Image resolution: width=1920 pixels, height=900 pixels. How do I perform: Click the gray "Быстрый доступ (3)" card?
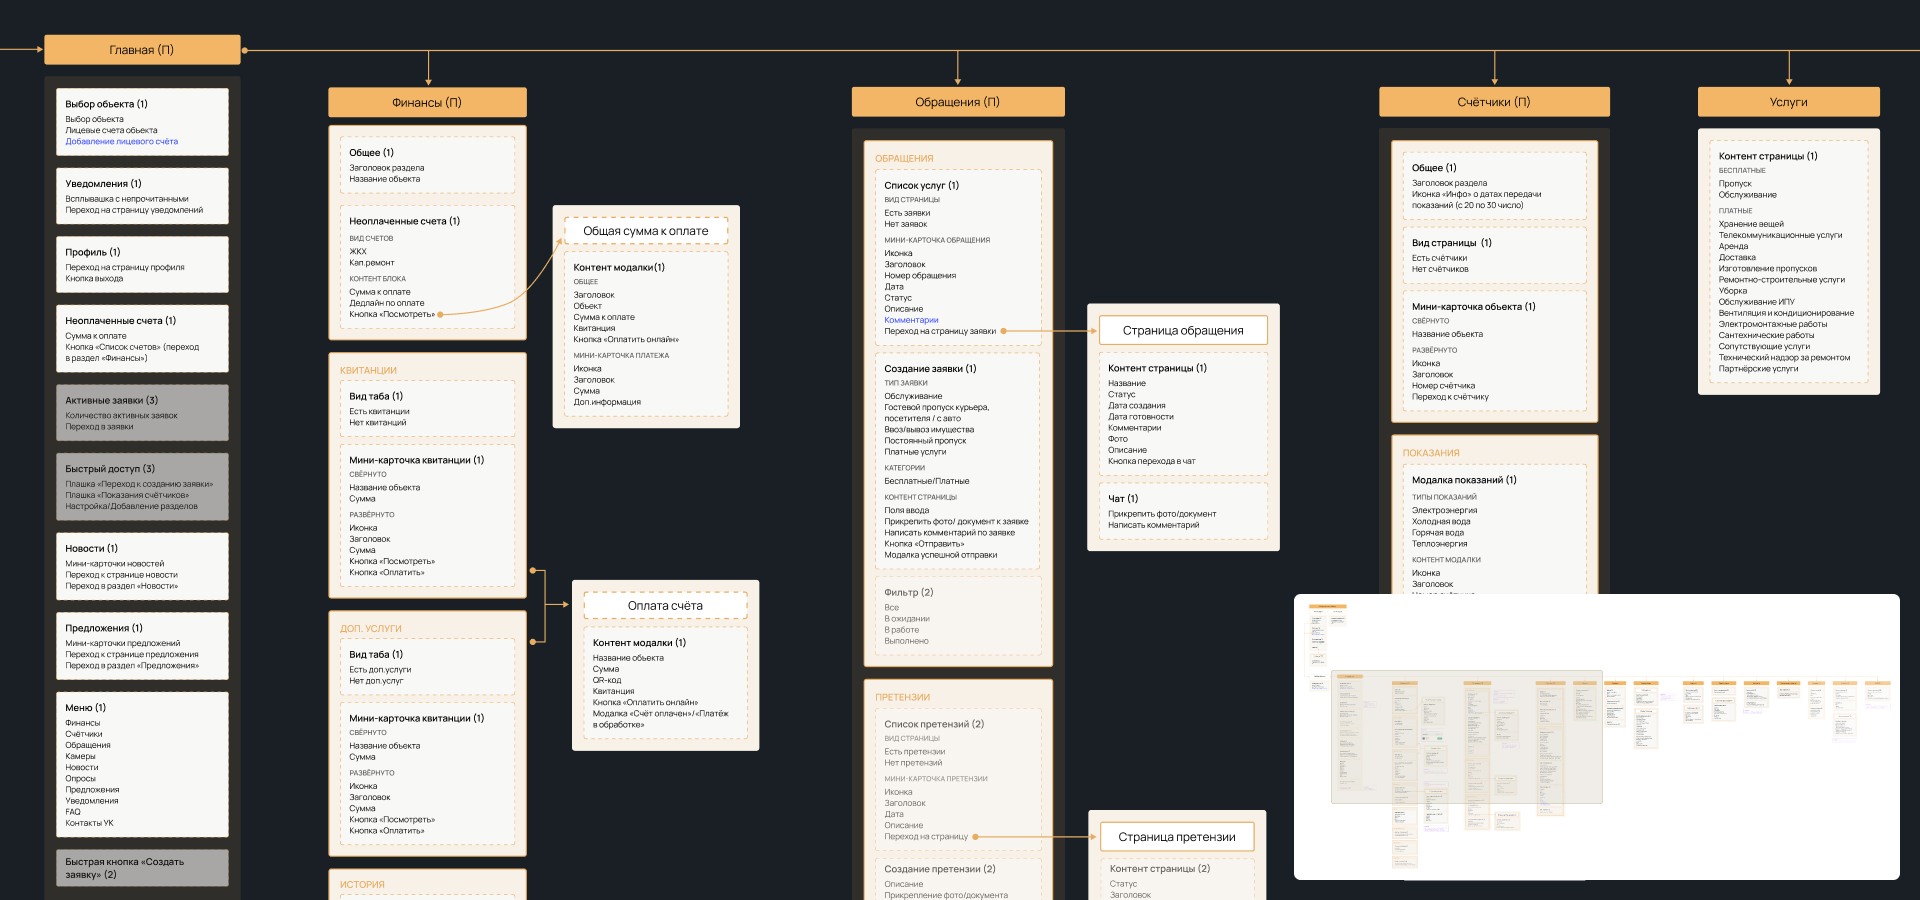[x=142, y=487]
